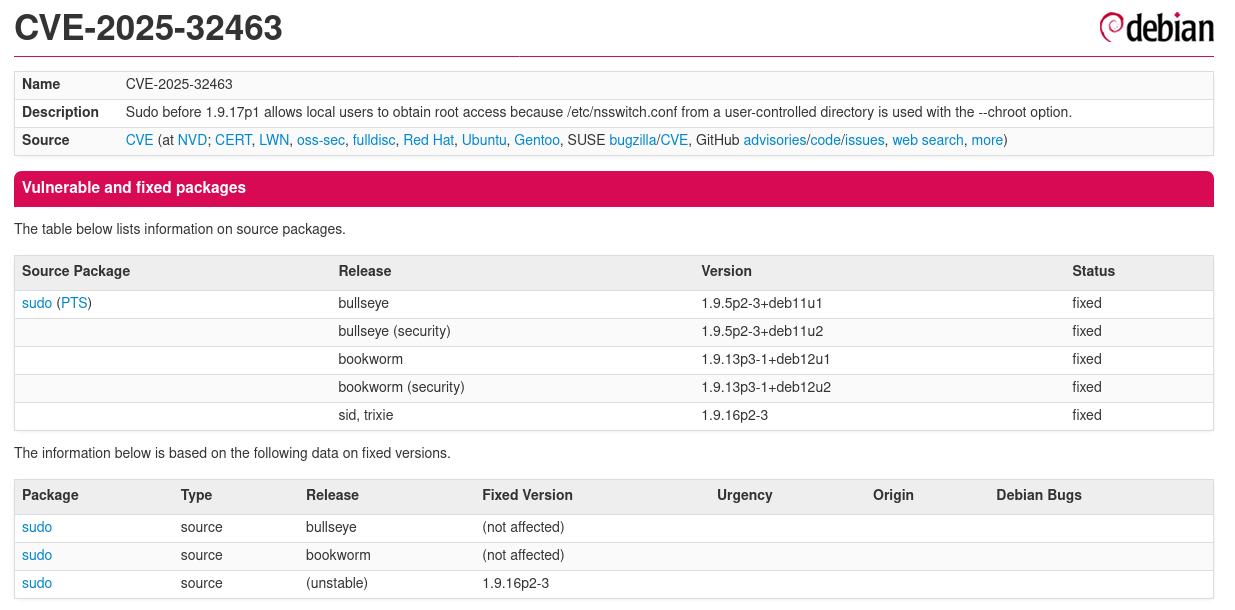Open the CVE source link
Image resolution: width=1235 pixels, height=610 pixels.
click(140, 140)
